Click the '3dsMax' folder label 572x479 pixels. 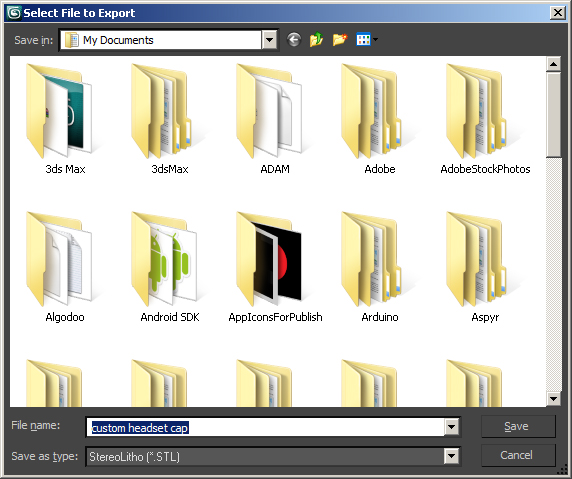(x=170, y=169)
